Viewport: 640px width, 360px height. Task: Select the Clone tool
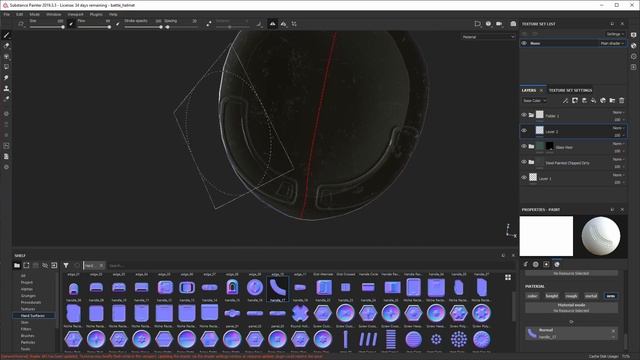coord(6,88)
